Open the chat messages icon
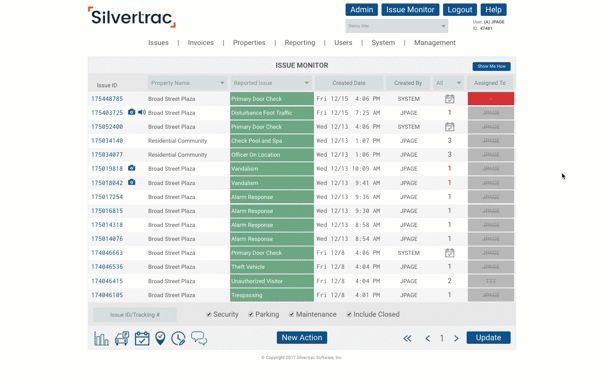Screen dimensions: 608x384 click(199, 338)
